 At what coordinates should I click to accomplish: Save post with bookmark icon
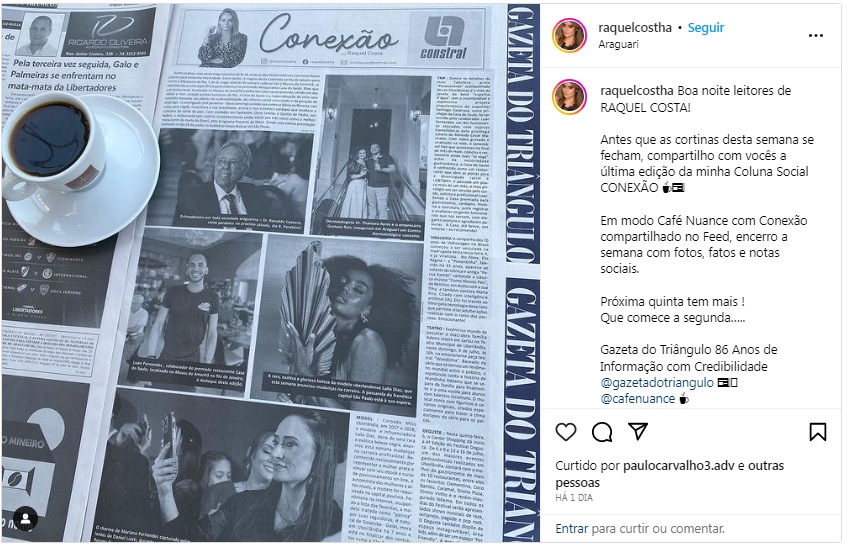(818, 432)
